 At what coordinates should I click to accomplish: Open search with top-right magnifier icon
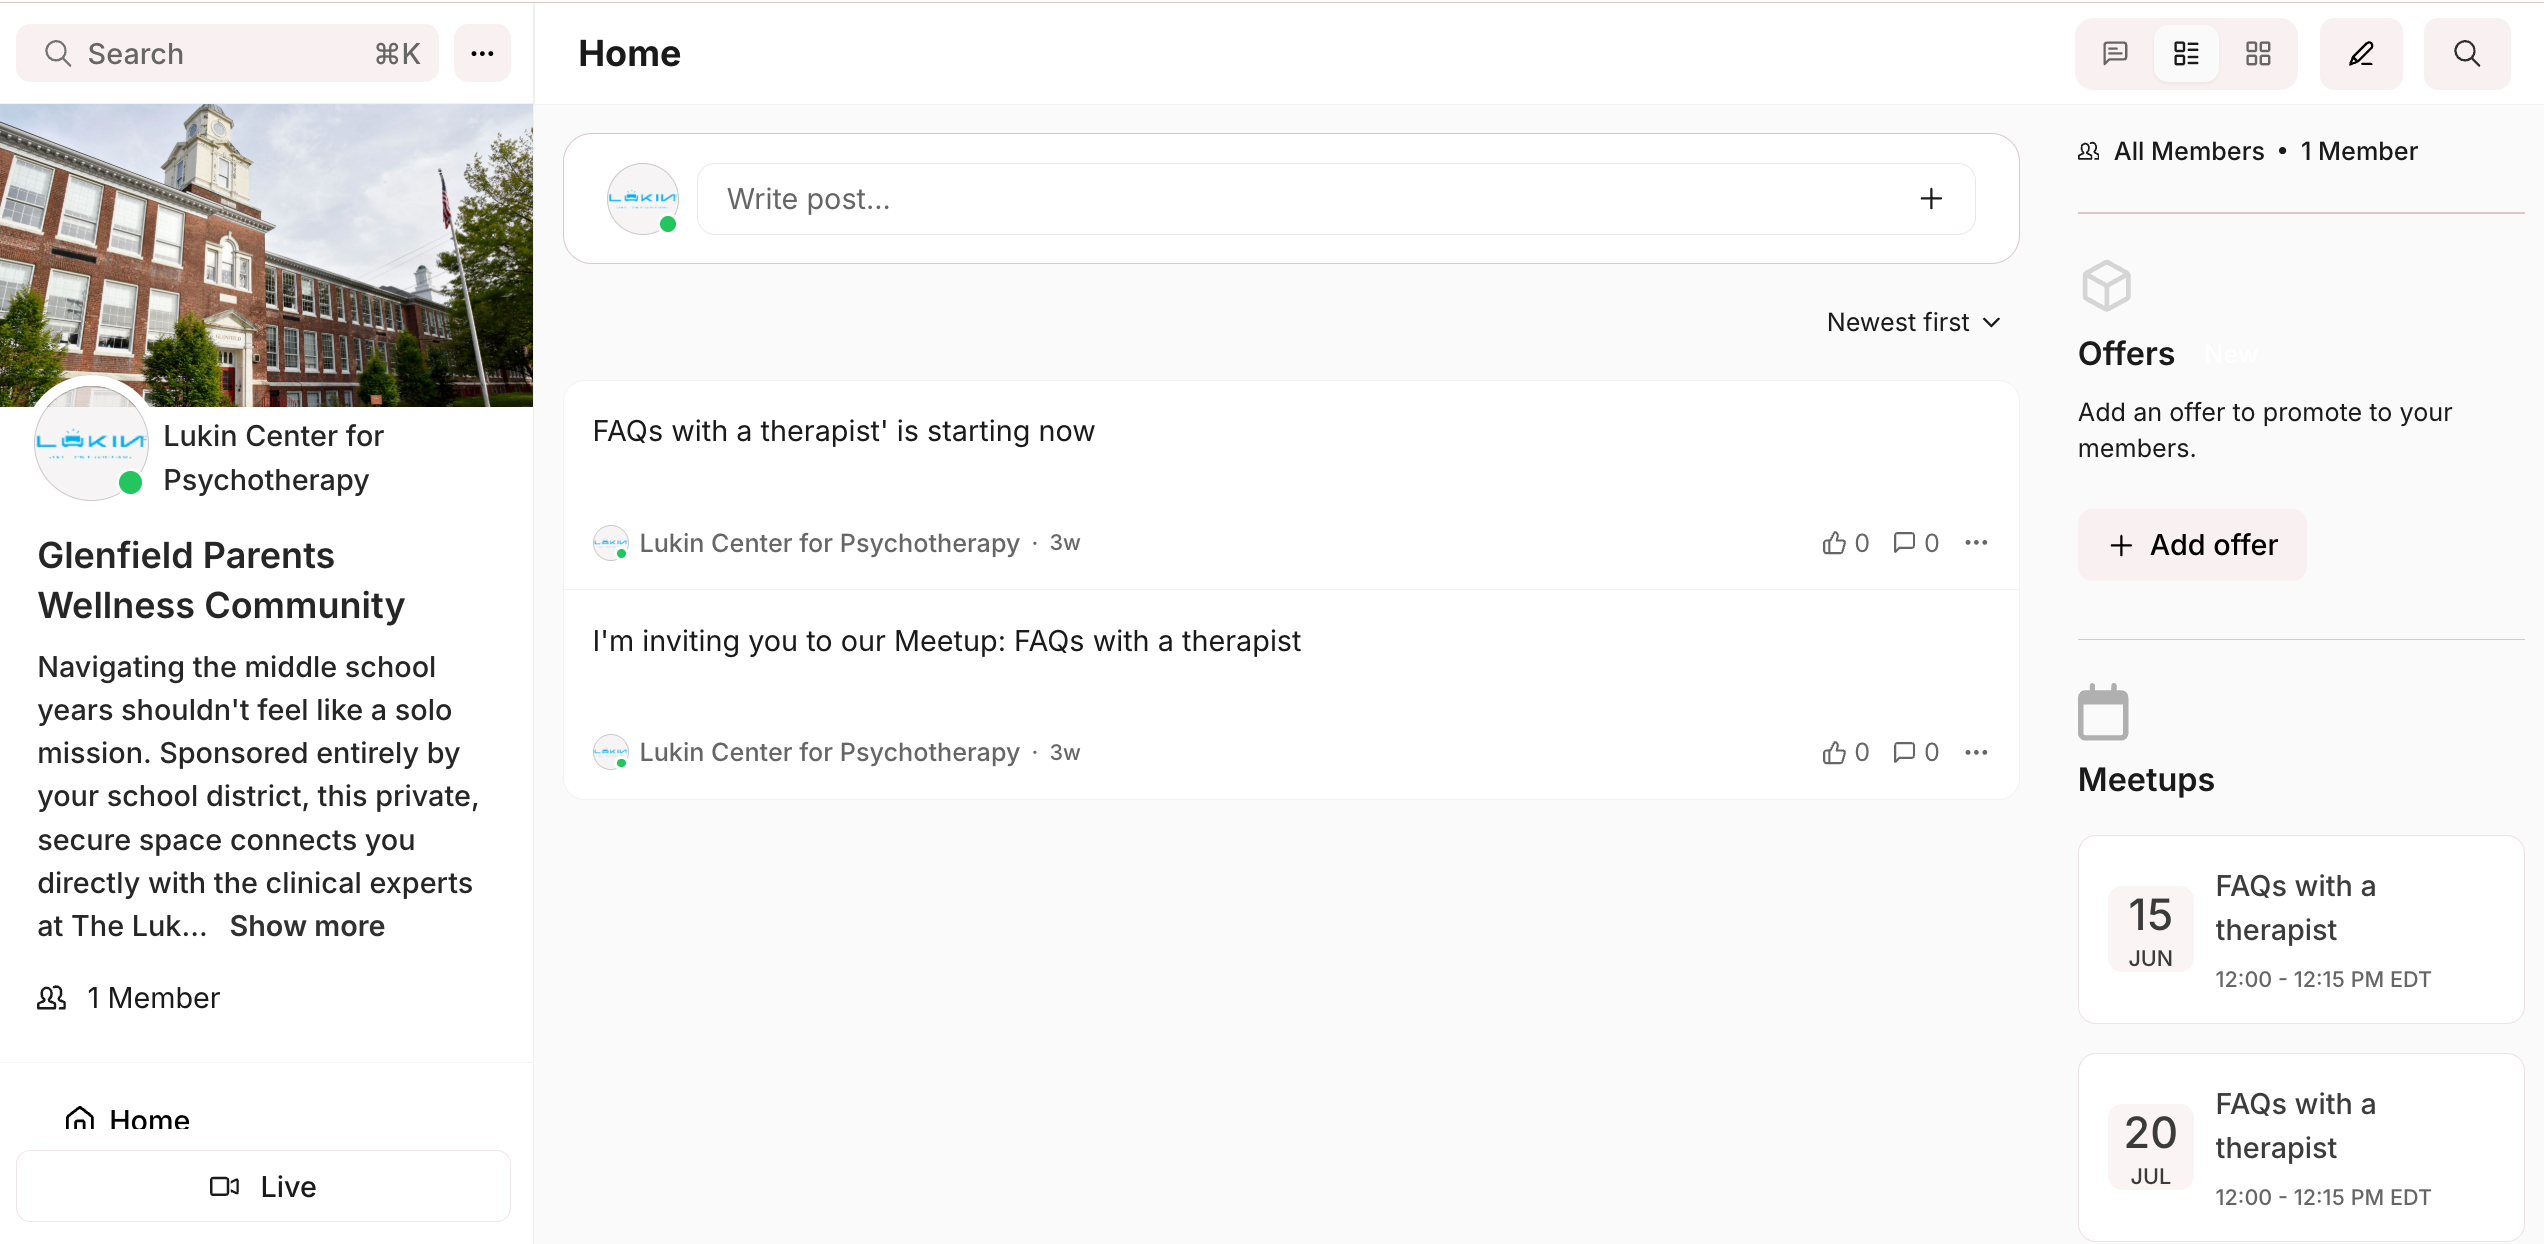2467,54
